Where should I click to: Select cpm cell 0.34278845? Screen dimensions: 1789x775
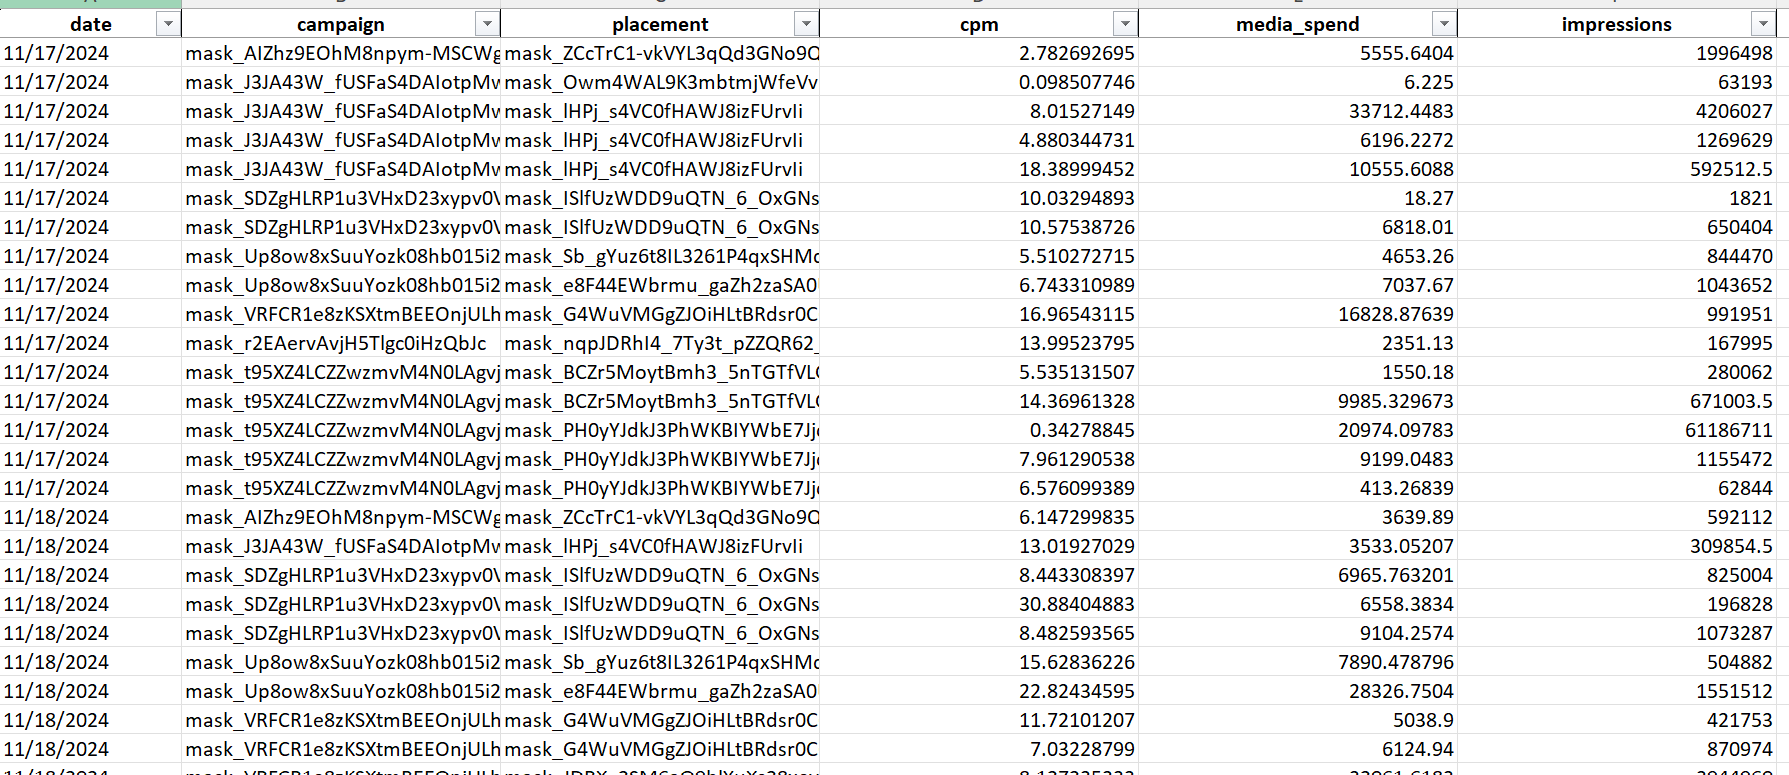coord(979,430)
